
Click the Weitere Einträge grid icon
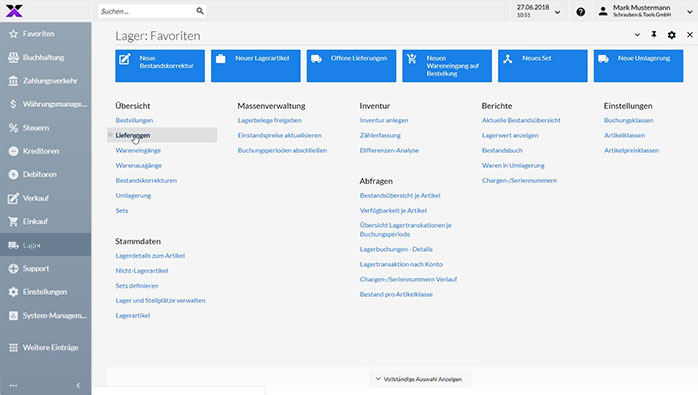pyautogui.click(x=13, y=347)
